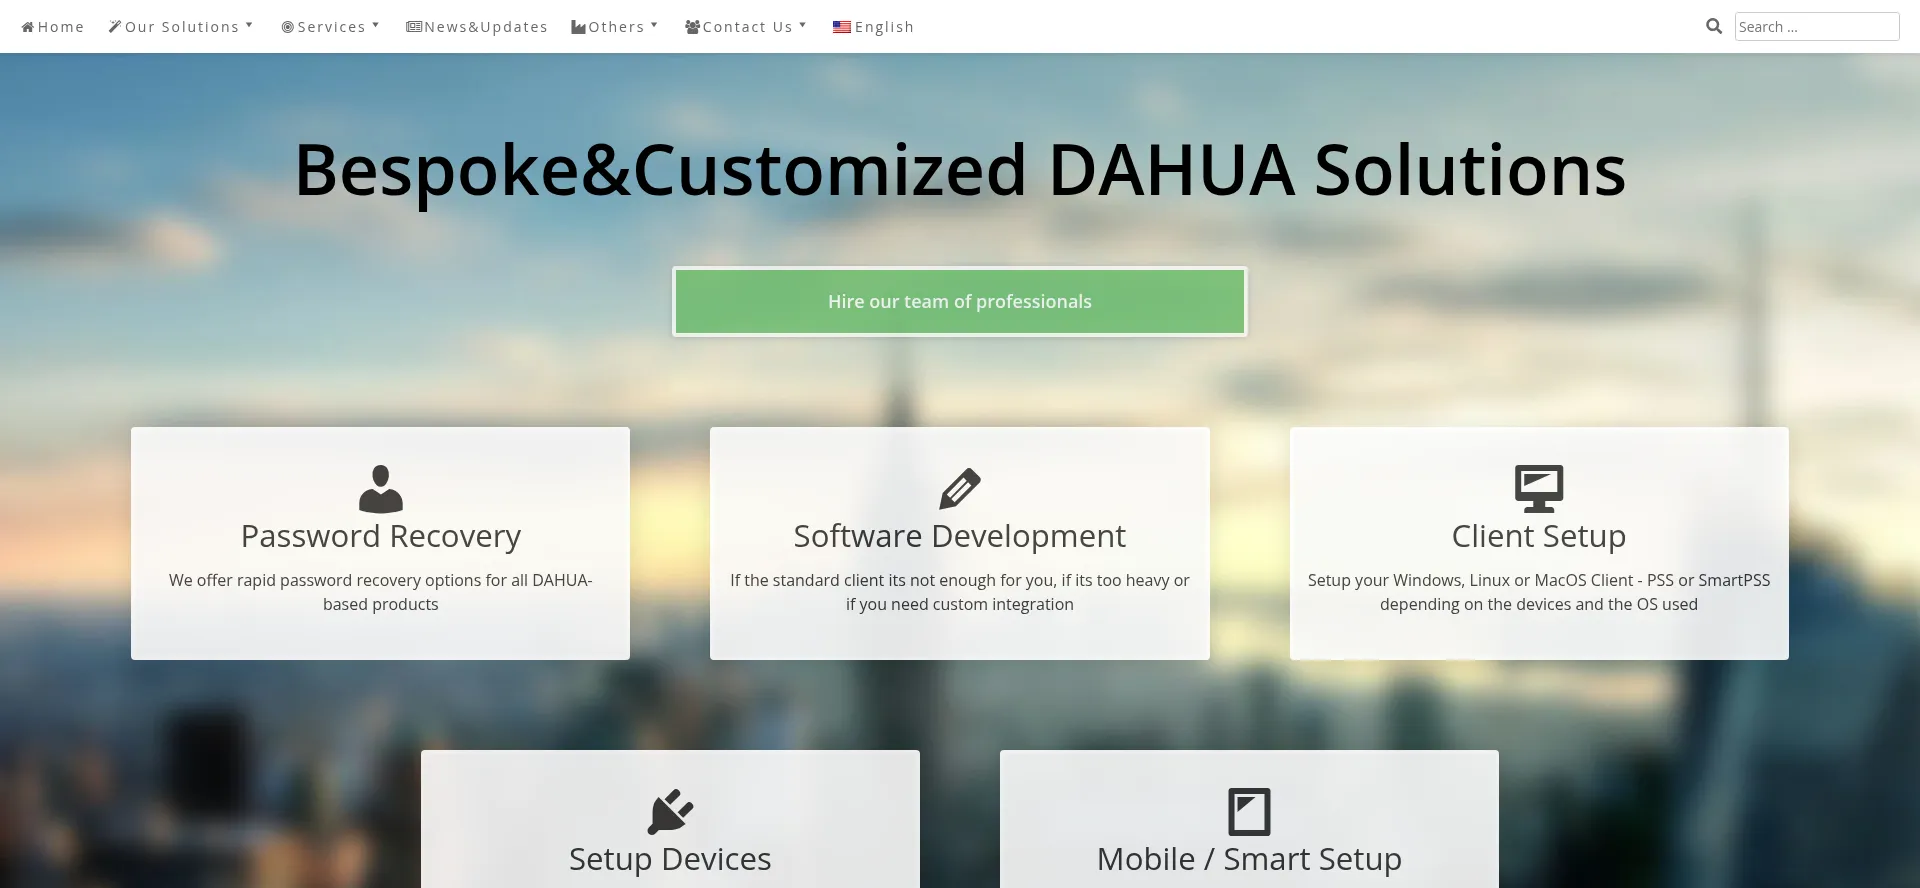Click the Mobile / Smart Setup tablet icon

[x=1249, y=811]
